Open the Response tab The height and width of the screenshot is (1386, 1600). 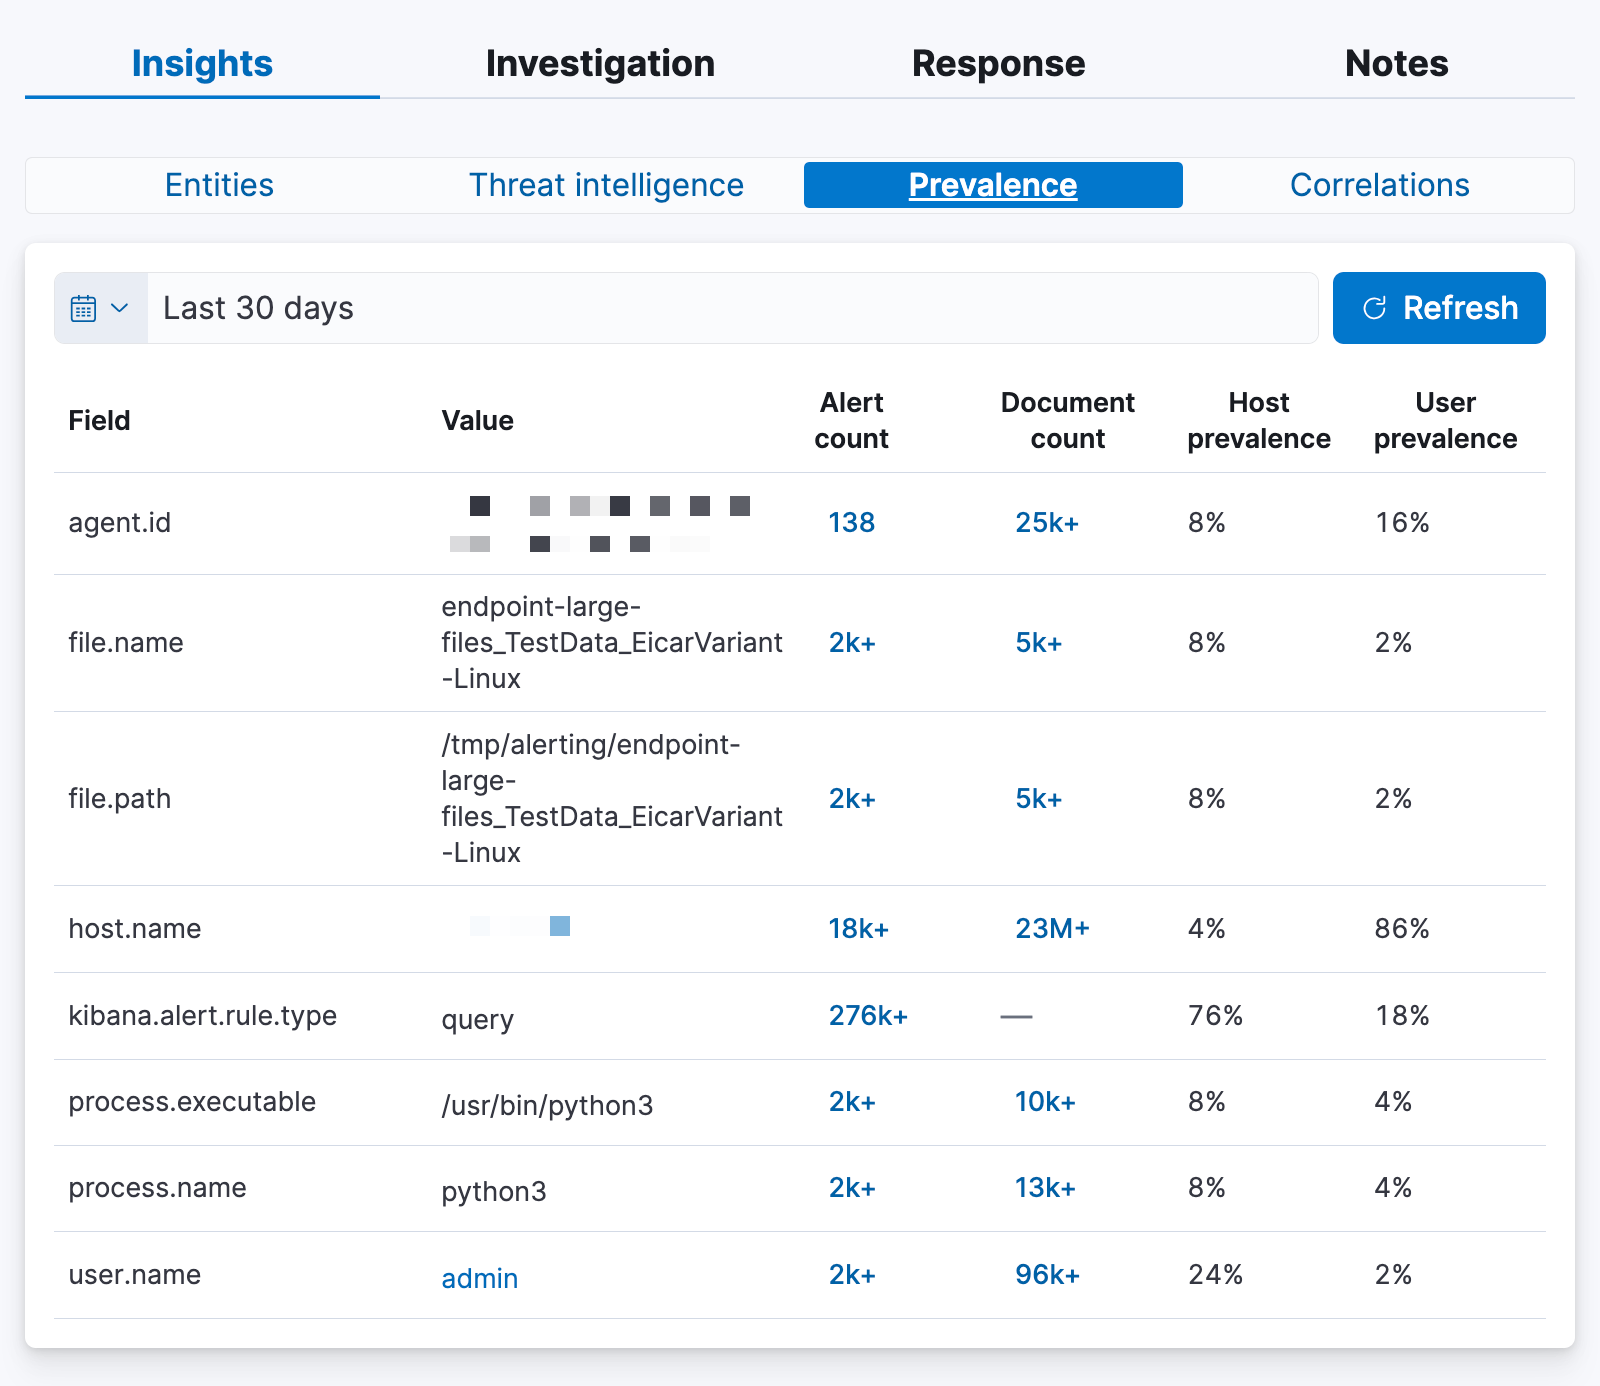tap(998, 64)
